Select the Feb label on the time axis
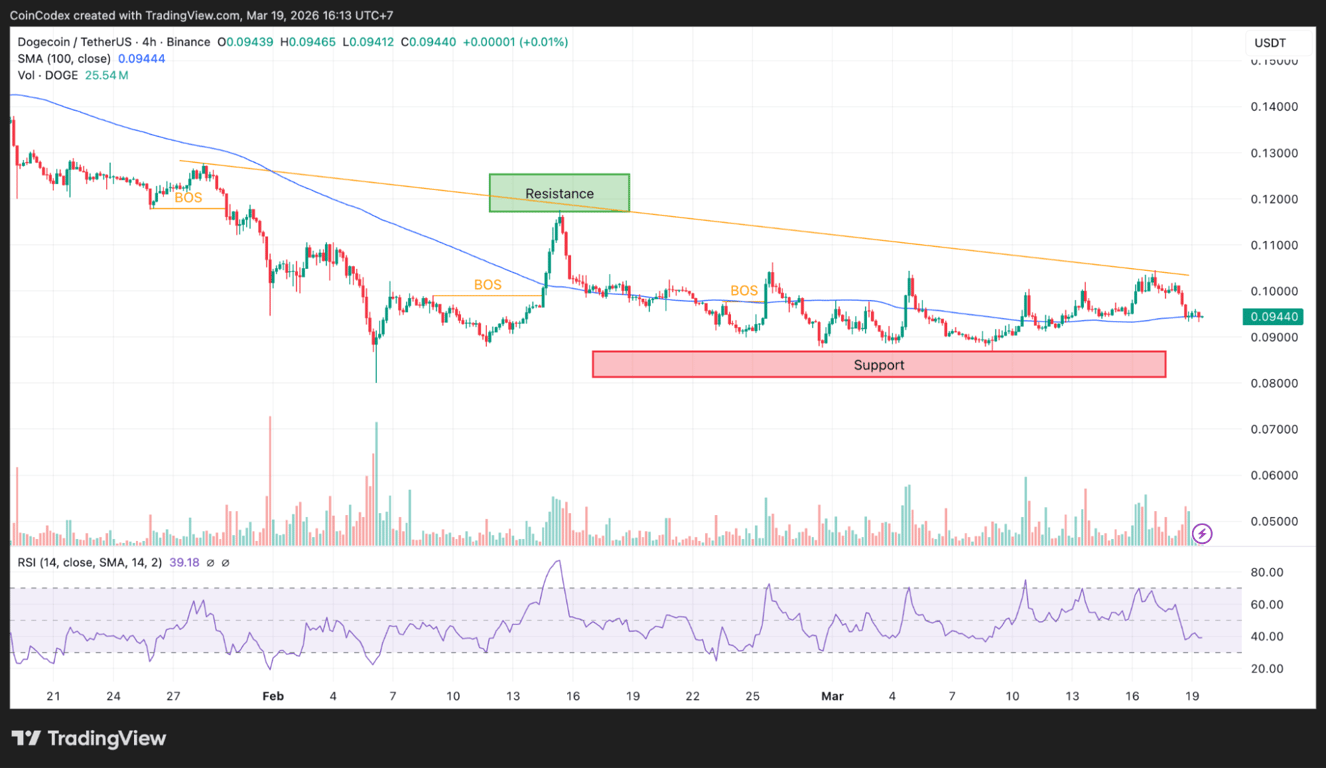Viewport: 1326px width, 768px height. (272, 695)
